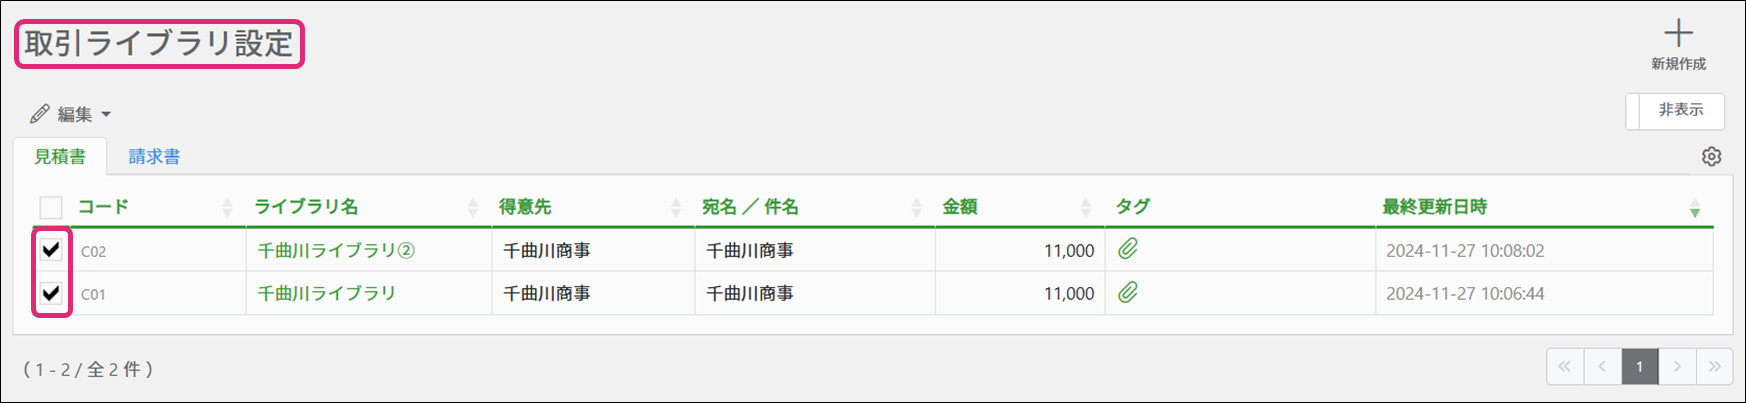Sort by 最終更新日時 column arrow
Viewport: 1746px width, 403px height.
1694,208
